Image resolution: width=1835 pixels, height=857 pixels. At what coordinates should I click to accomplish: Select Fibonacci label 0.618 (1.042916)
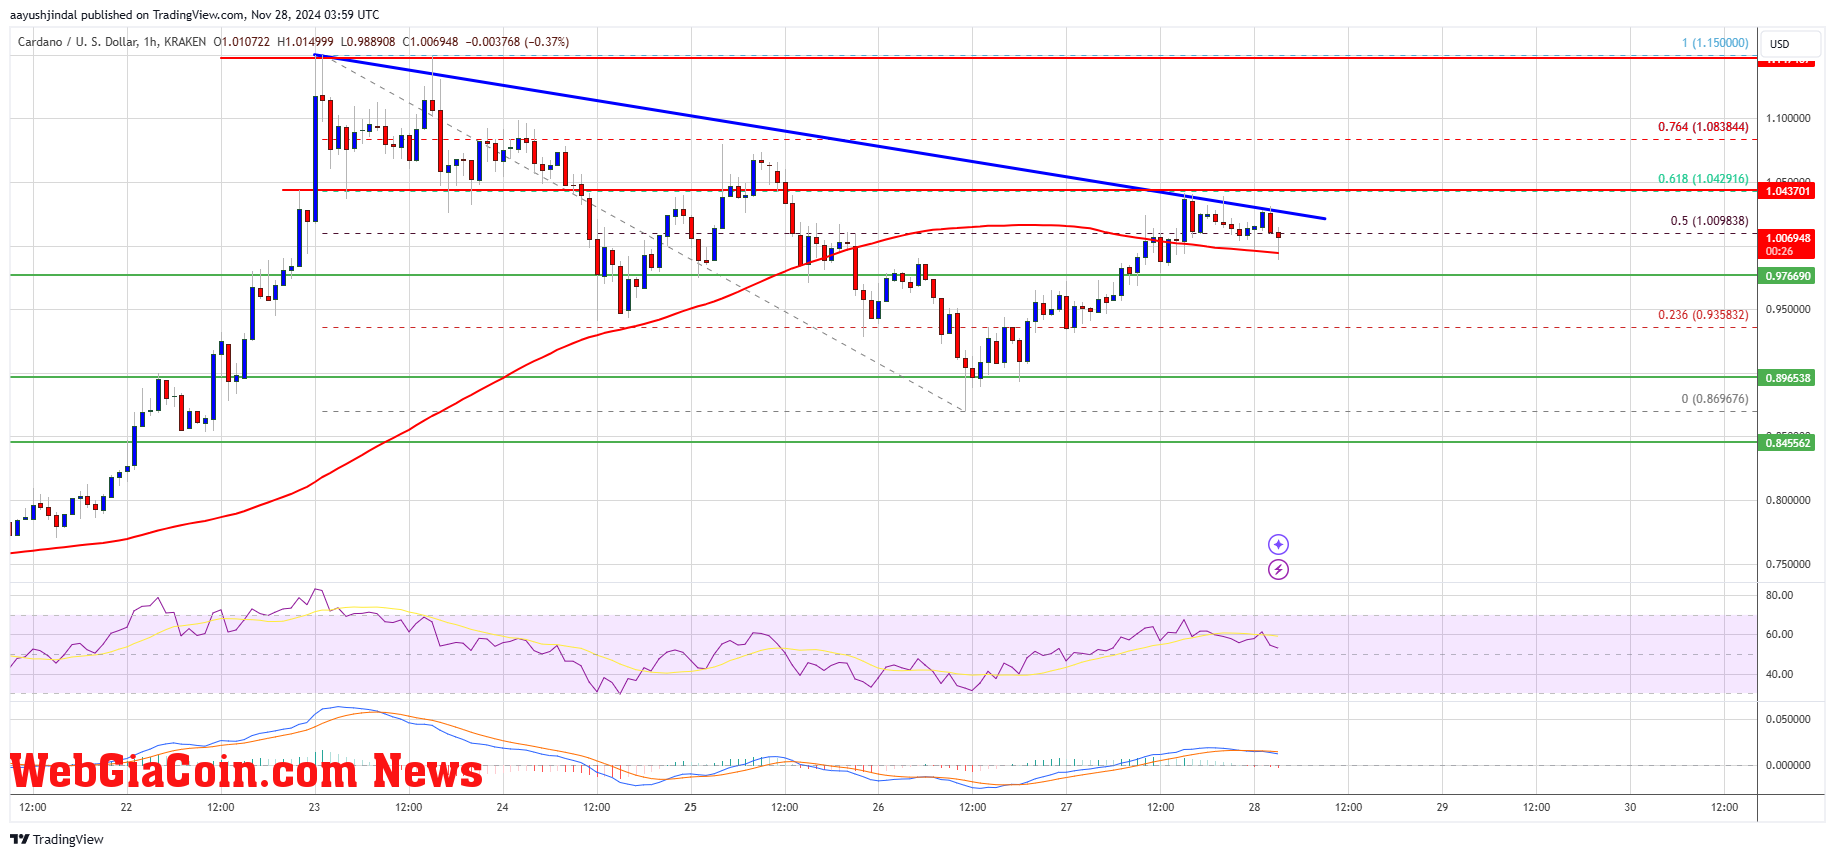[x=1703, y=179]
